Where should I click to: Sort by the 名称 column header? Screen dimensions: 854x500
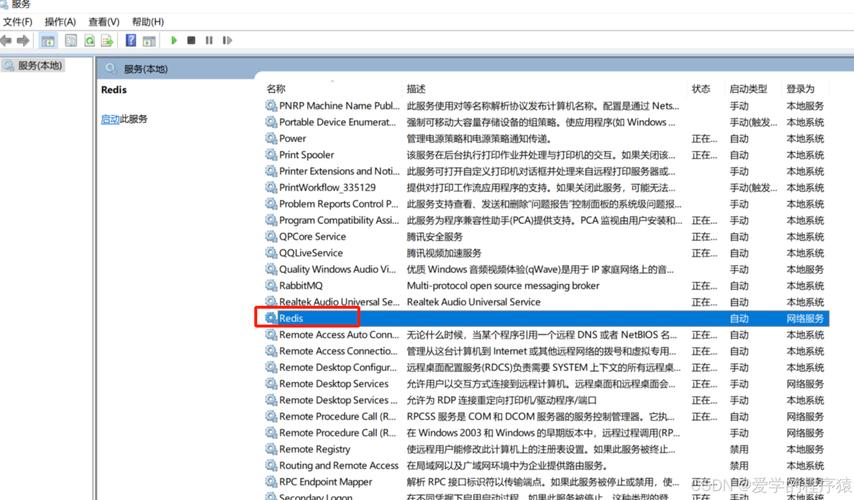click(x=276, y=89)
